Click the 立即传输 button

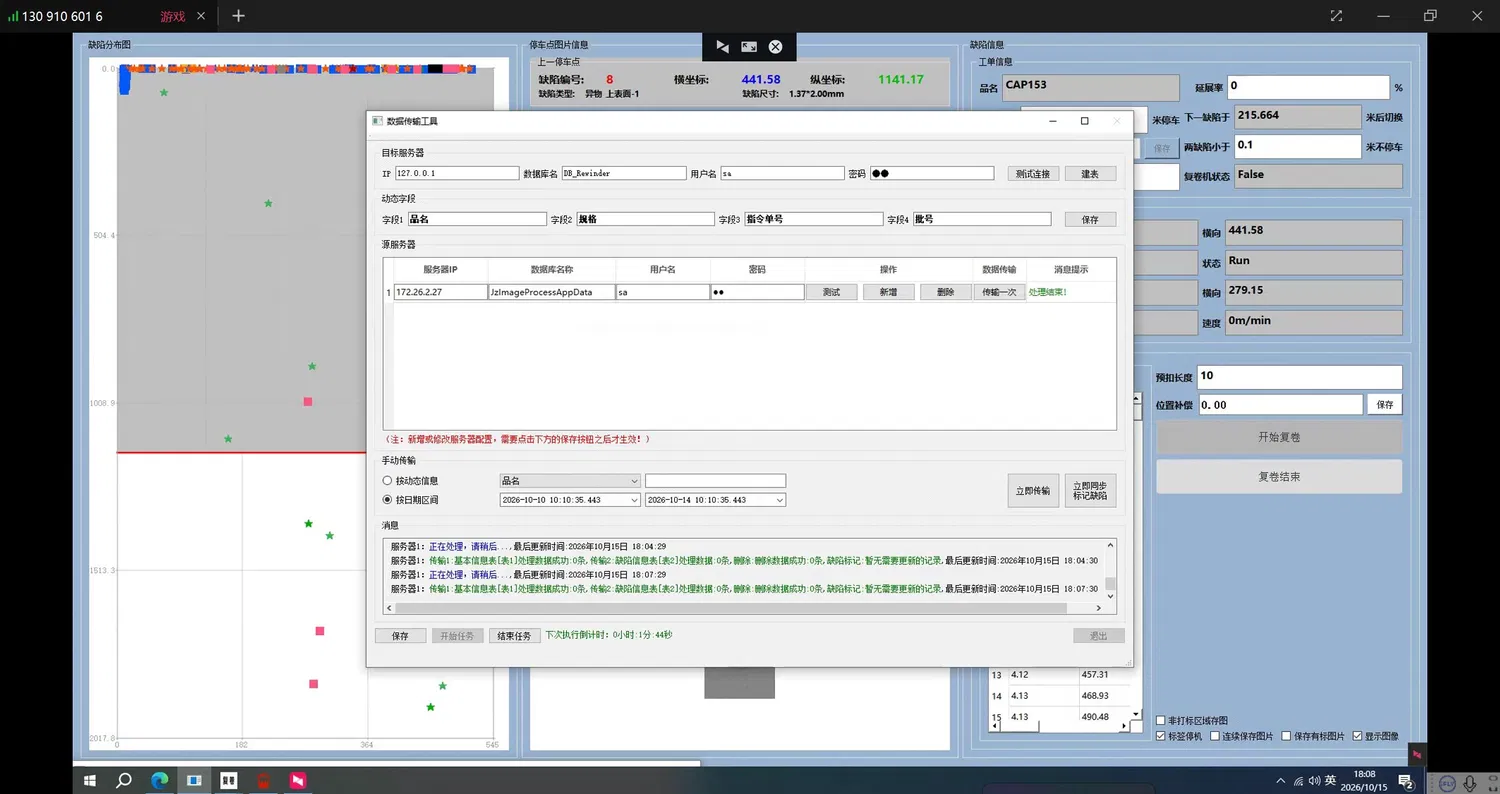coord(1033,491)
